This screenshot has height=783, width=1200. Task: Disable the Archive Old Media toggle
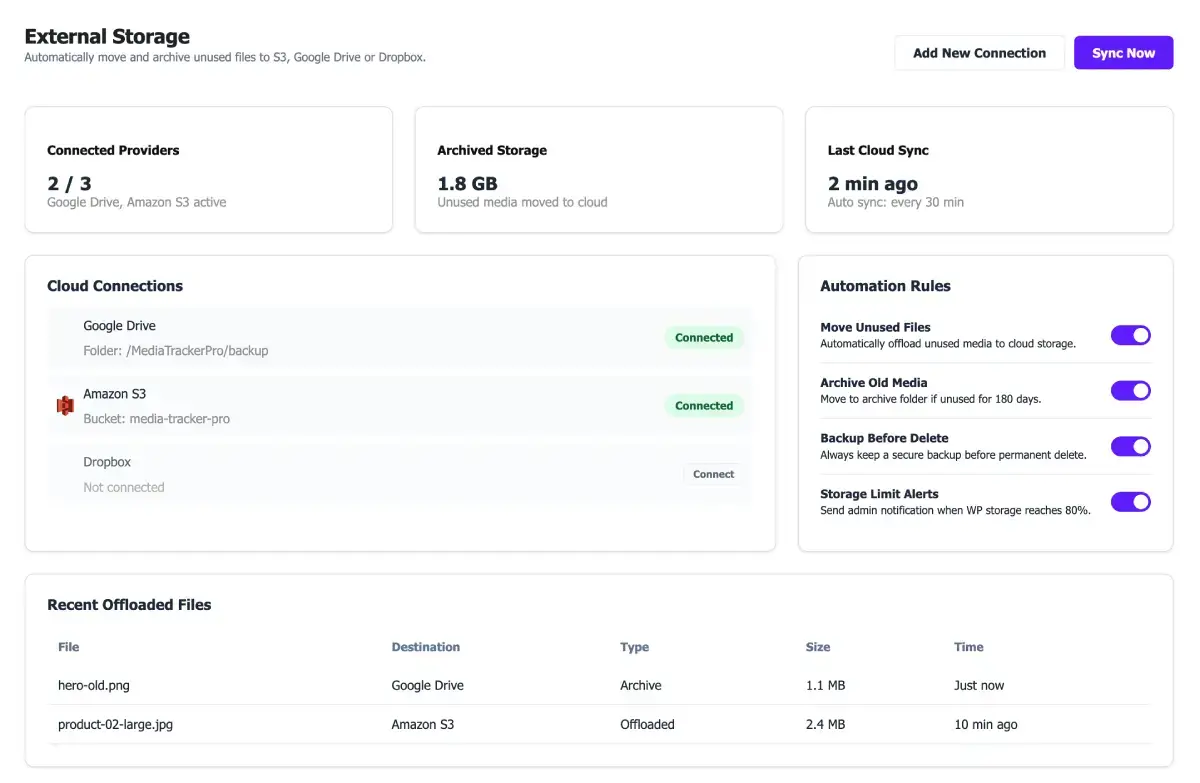pyautogui.click(x=1131, y=391)
